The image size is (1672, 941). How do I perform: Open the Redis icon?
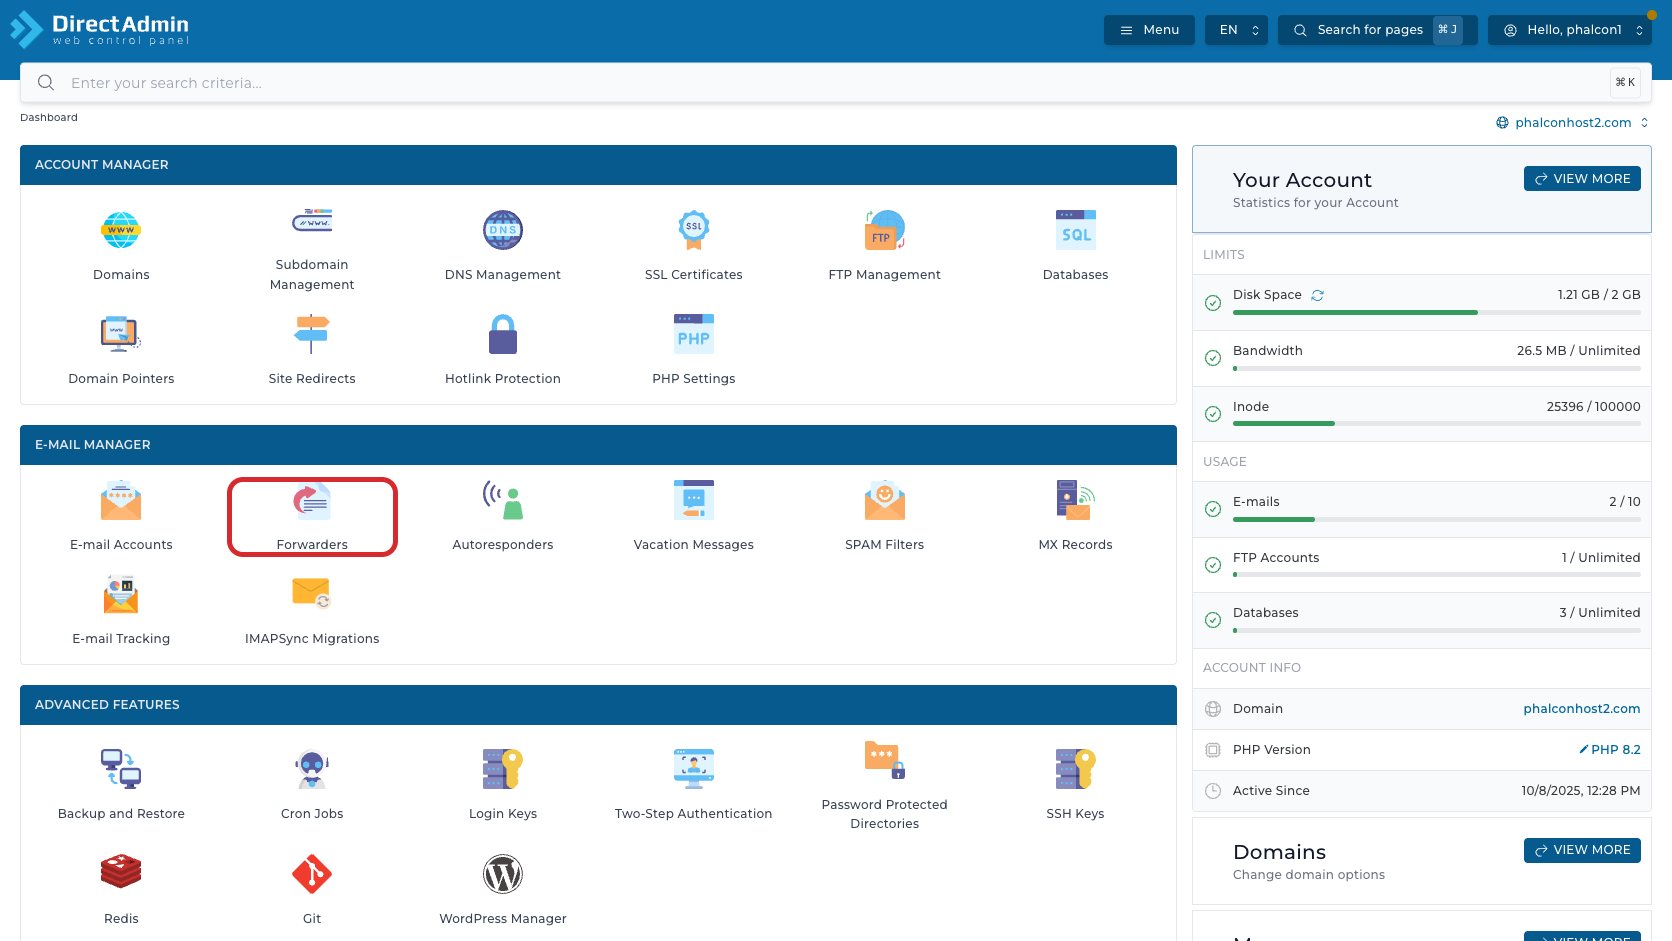[x=121, y=873]
